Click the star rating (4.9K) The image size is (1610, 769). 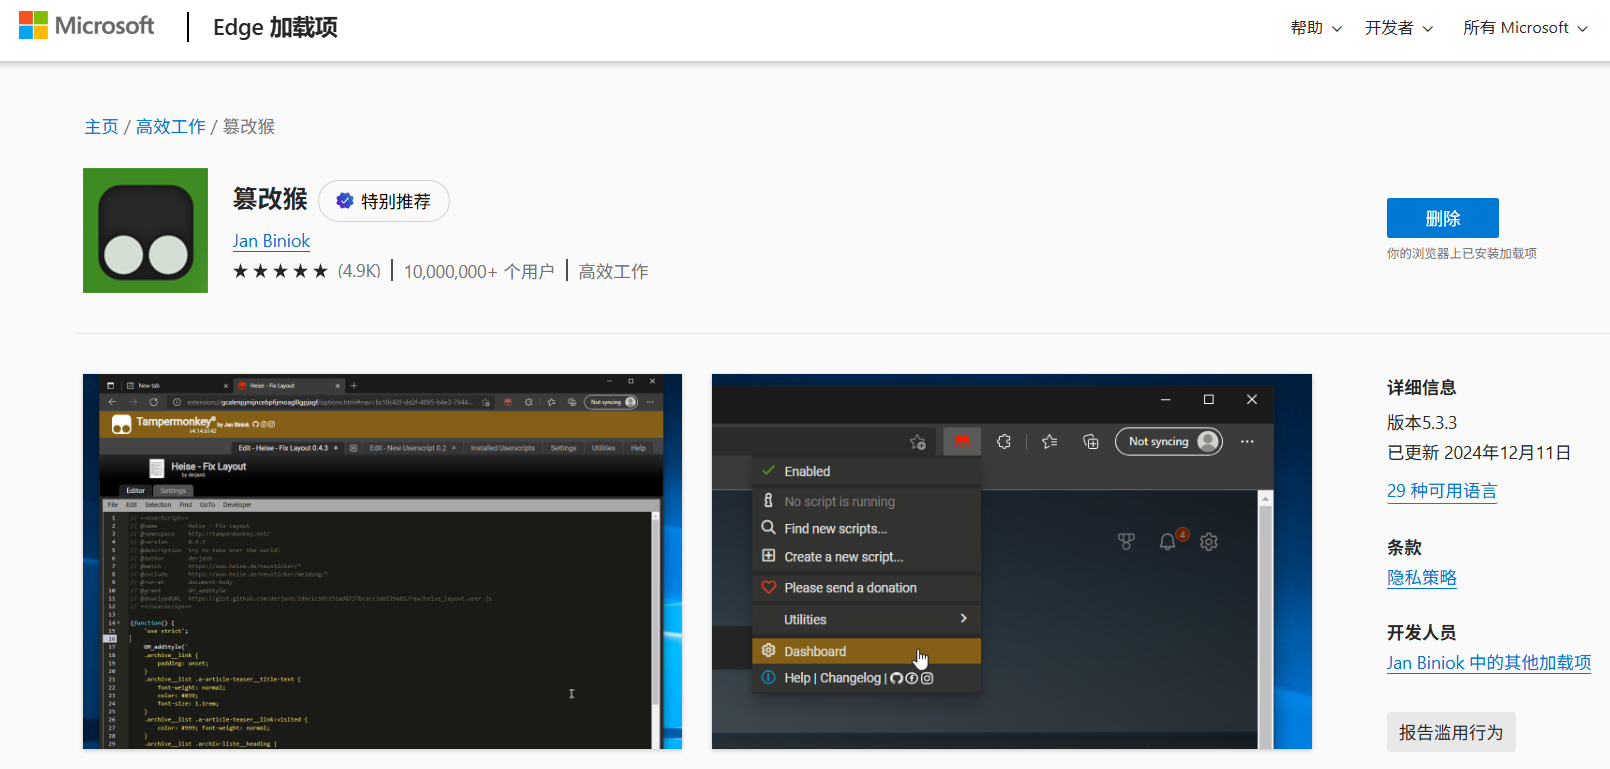tap(307, 271)
